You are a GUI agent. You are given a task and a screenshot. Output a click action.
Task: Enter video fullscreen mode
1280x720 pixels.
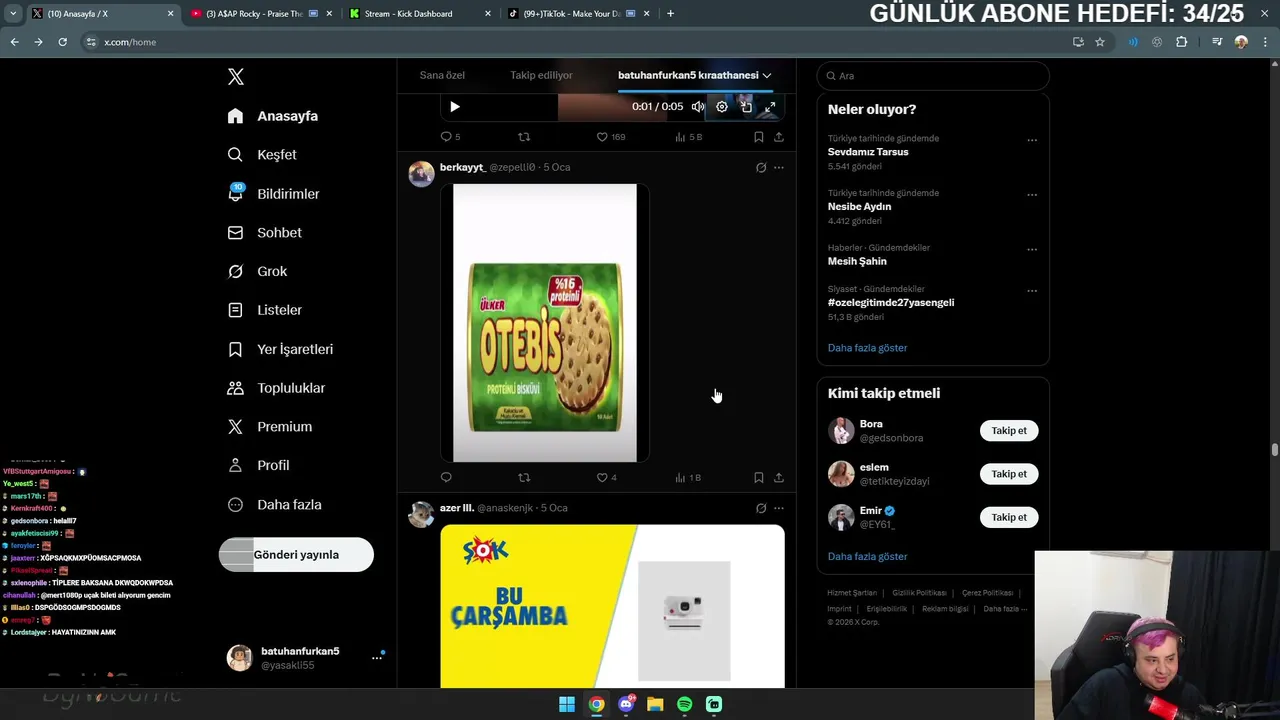(x=770, y=107)
